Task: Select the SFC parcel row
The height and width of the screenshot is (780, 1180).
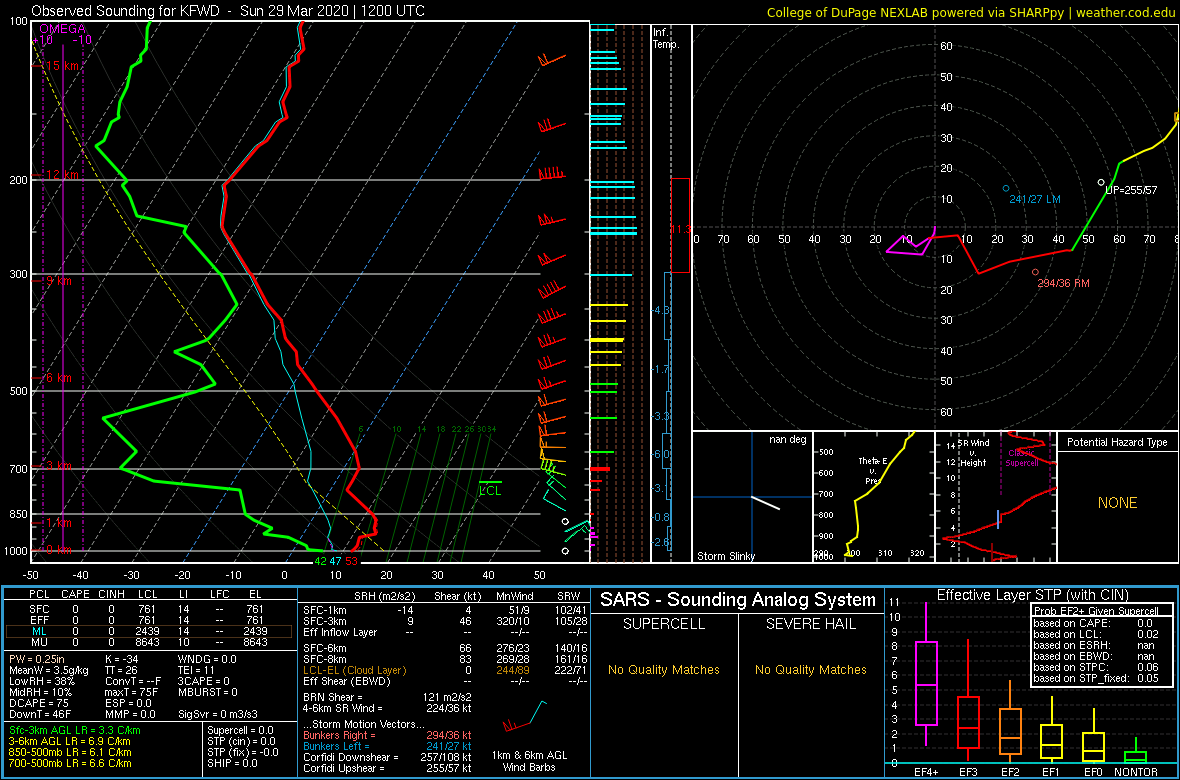Action: [147, 608]
